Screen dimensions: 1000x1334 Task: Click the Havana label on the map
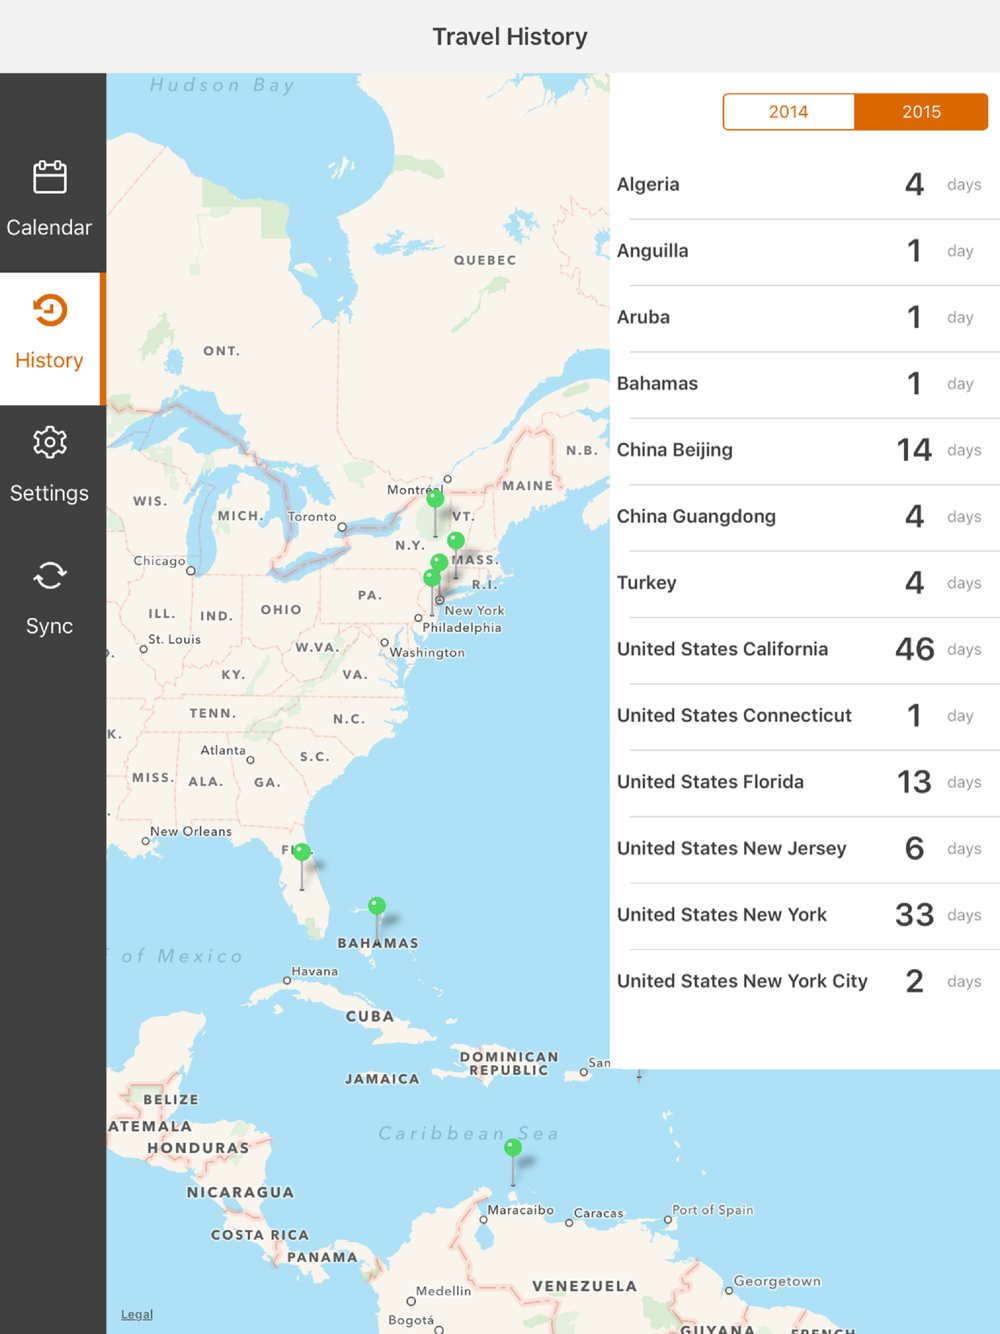click(315, 971)
